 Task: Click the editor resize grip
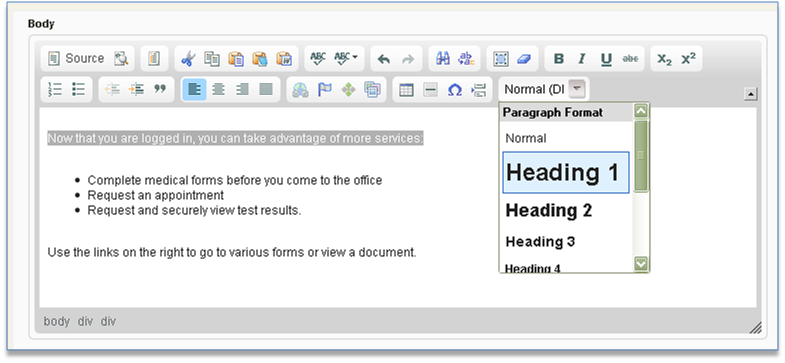[755, 327]
